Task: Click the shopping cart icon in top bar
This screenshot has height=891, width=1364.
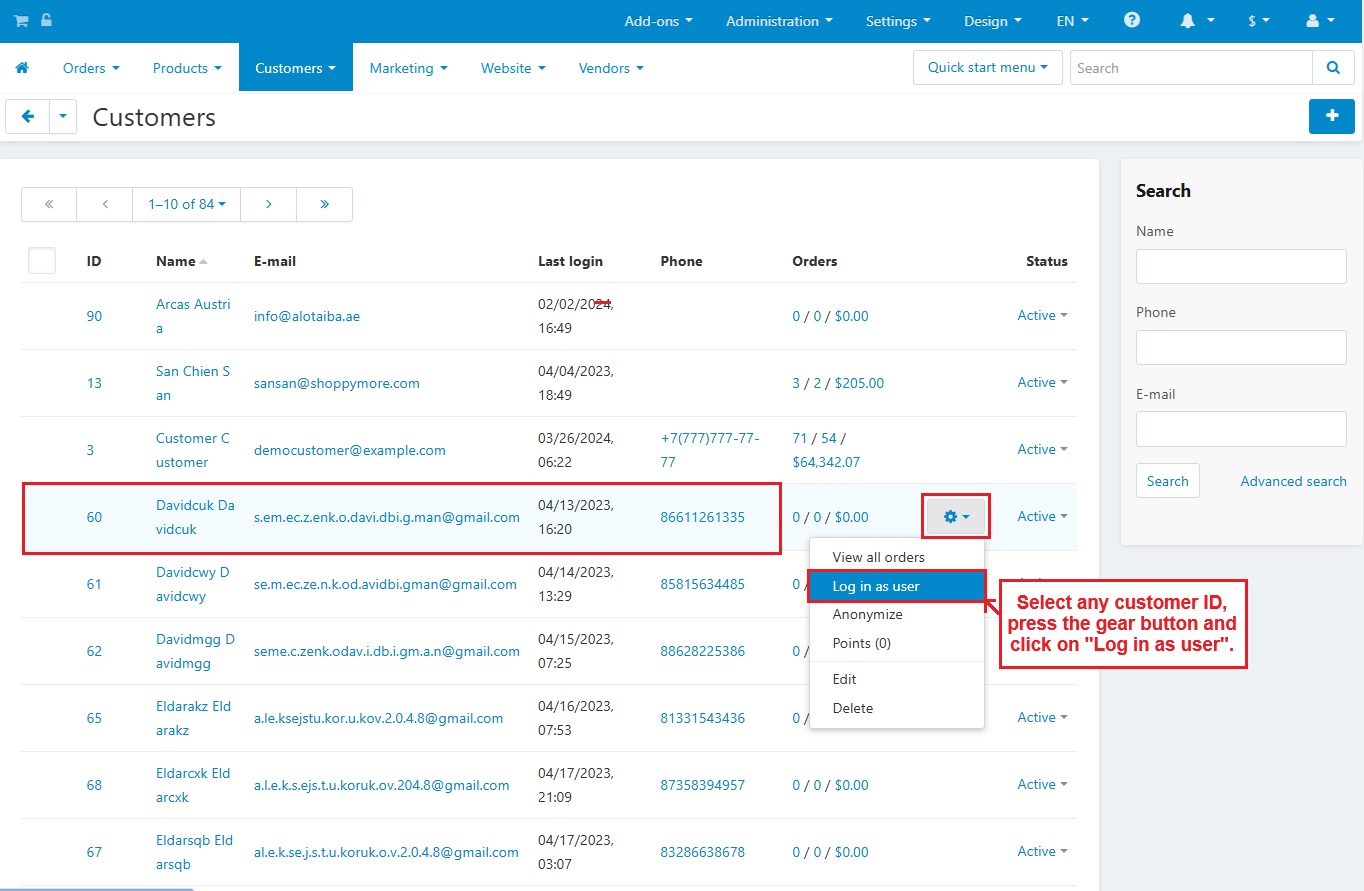Action: point(20,20)
